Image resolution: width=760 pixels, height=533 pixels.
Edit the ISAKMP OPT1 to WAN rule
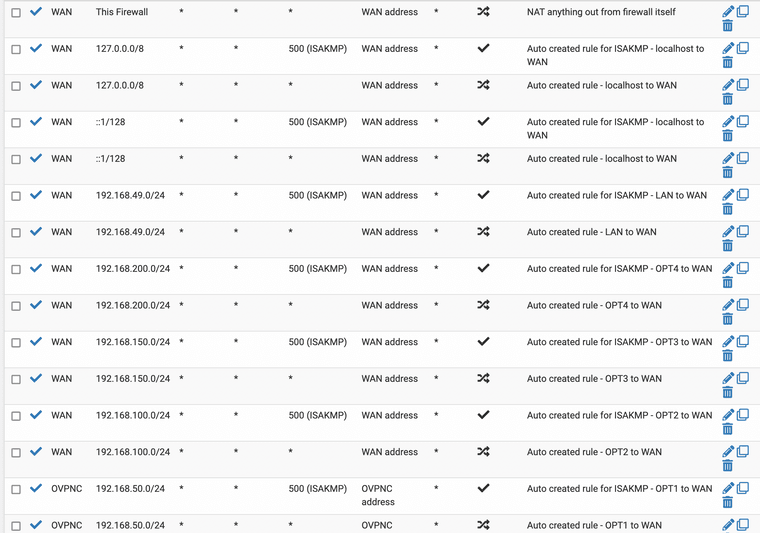pos(728,488)
